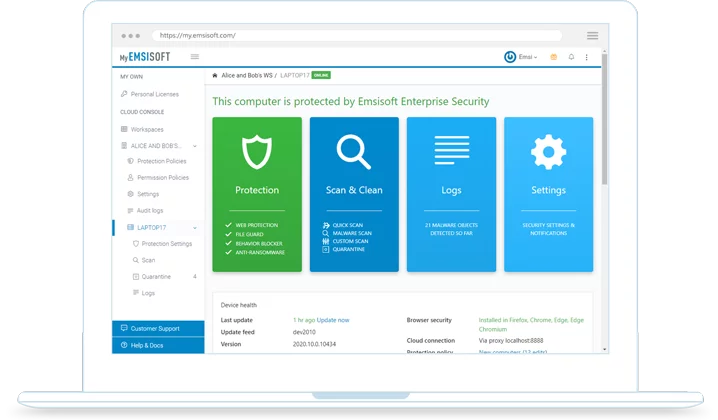Click the scrollbar down arrow

tap(604, 349)
